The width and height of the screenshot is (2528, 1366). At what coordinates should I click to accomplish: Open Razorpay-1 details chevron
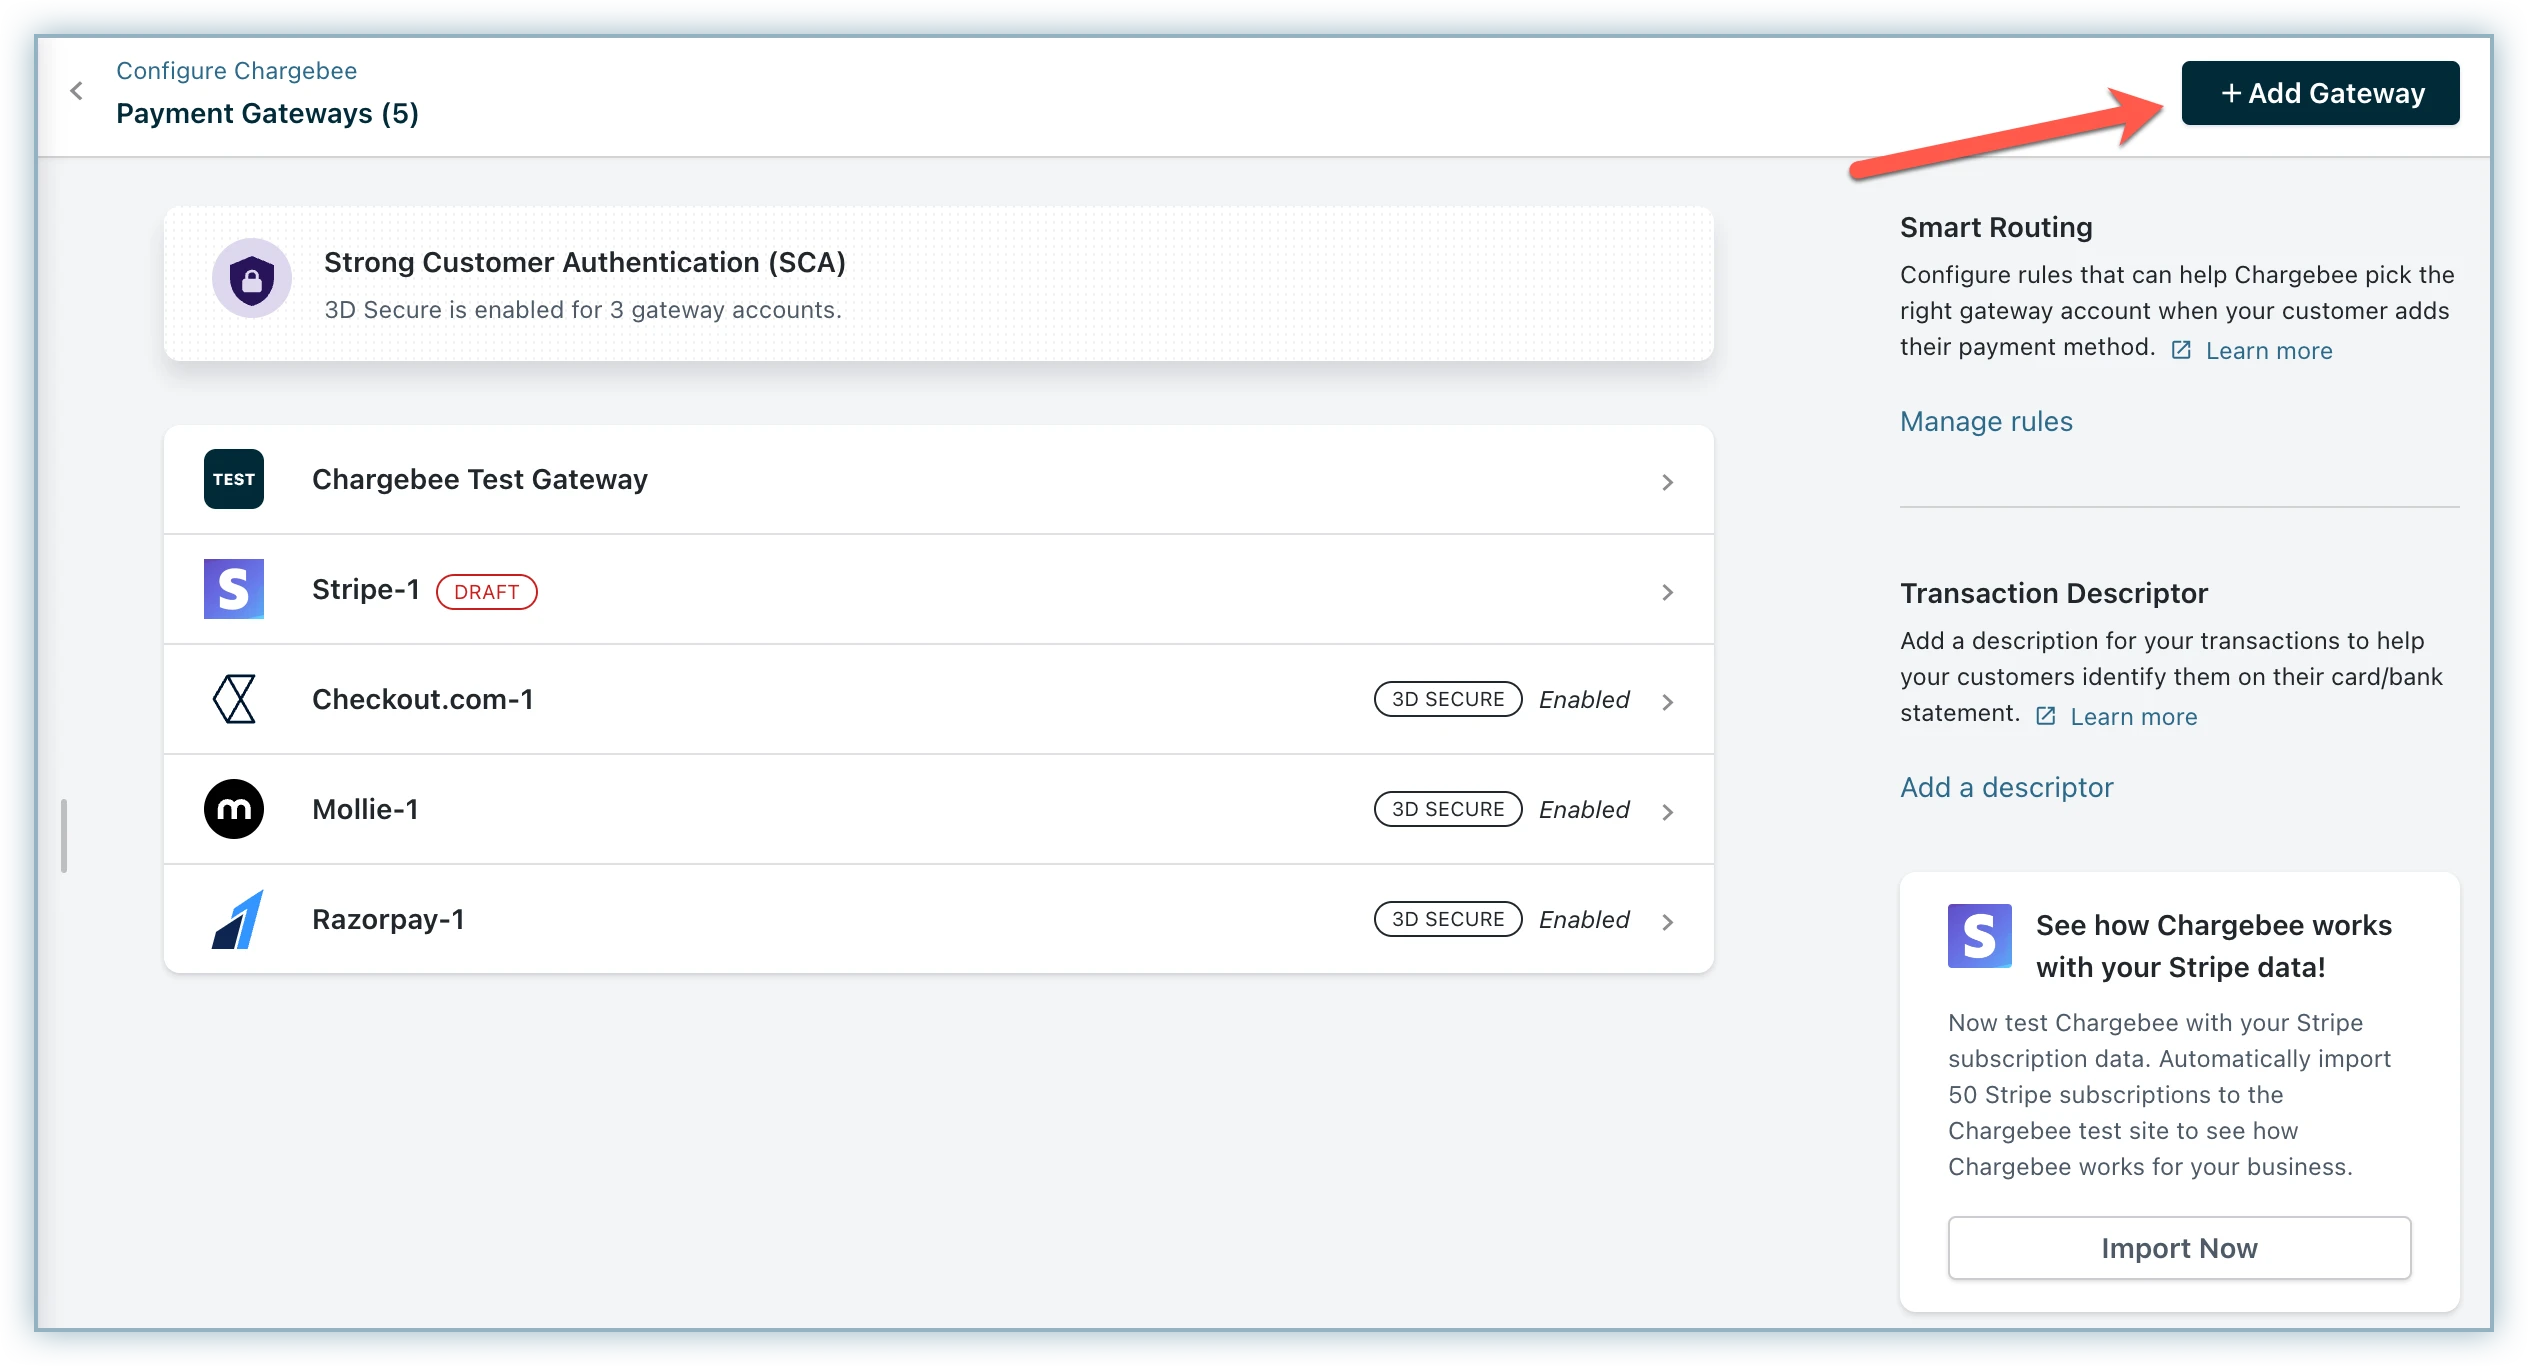(x=1667, y=922)
